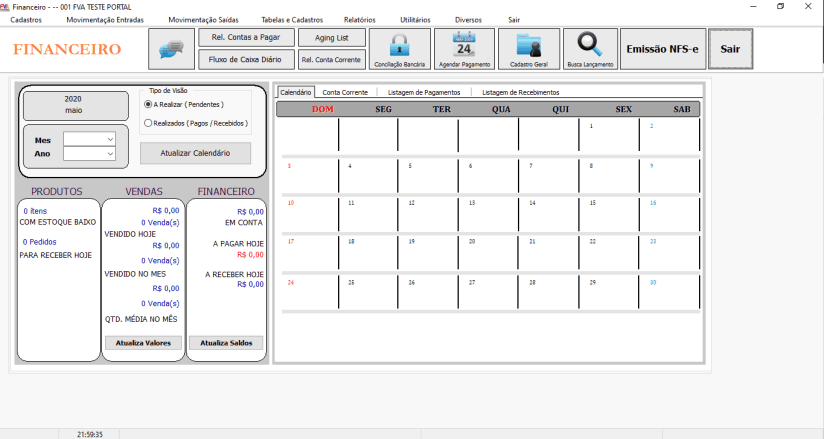Open the Relatórios menu
824x439 pixels.
359,20
